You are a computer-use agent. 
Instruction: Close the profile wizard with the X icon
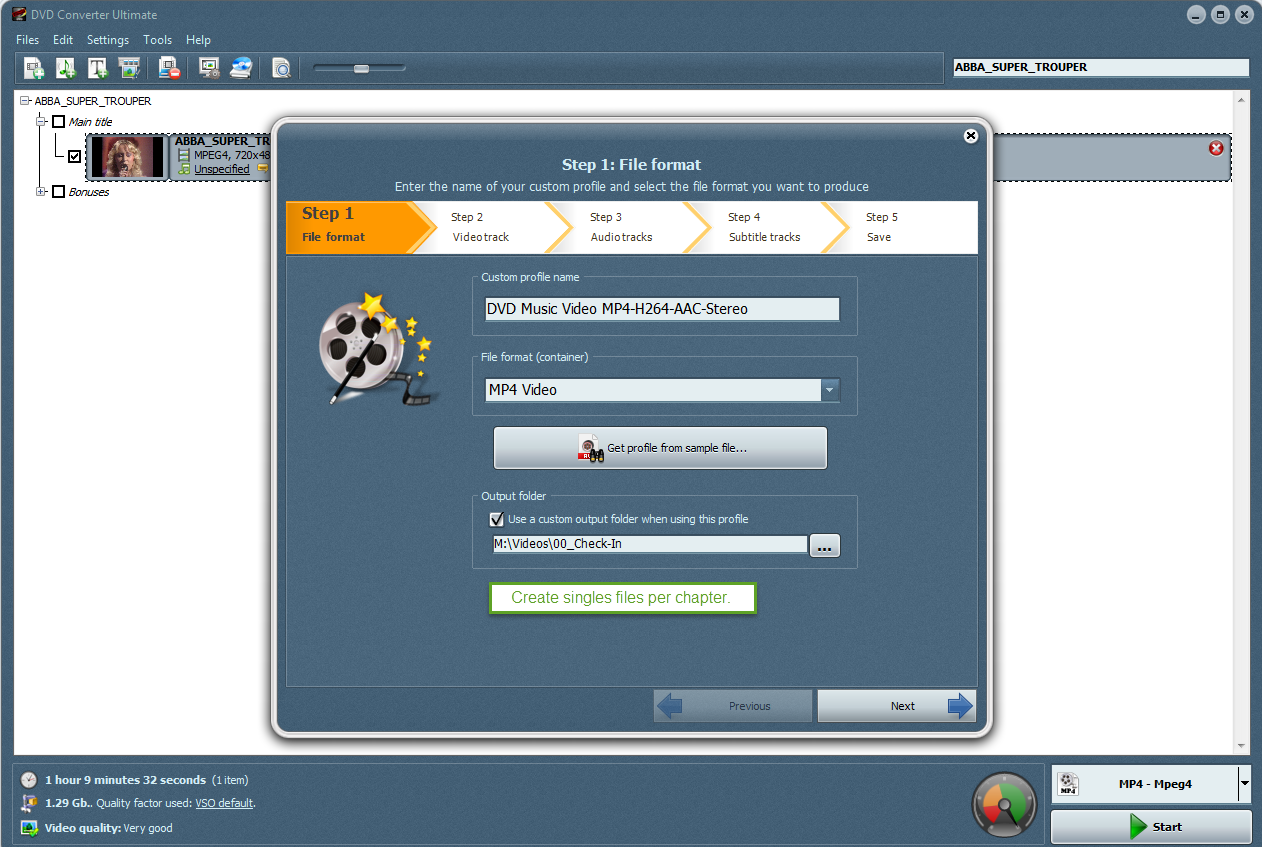tap(970, 136)
